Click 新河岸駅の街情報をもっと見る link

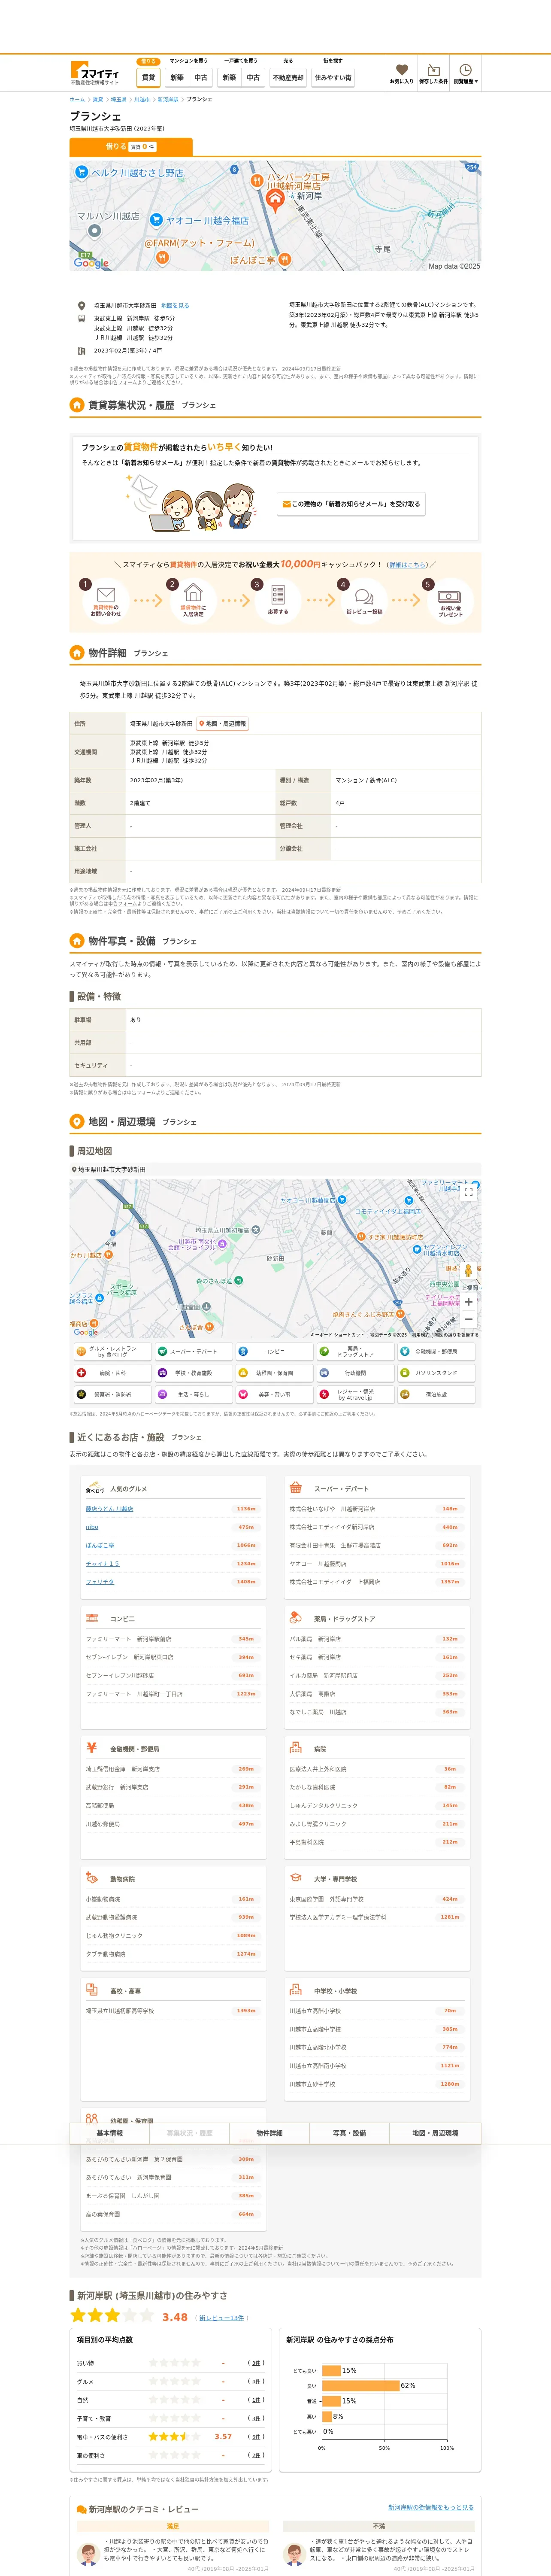tap(431, 2507)
